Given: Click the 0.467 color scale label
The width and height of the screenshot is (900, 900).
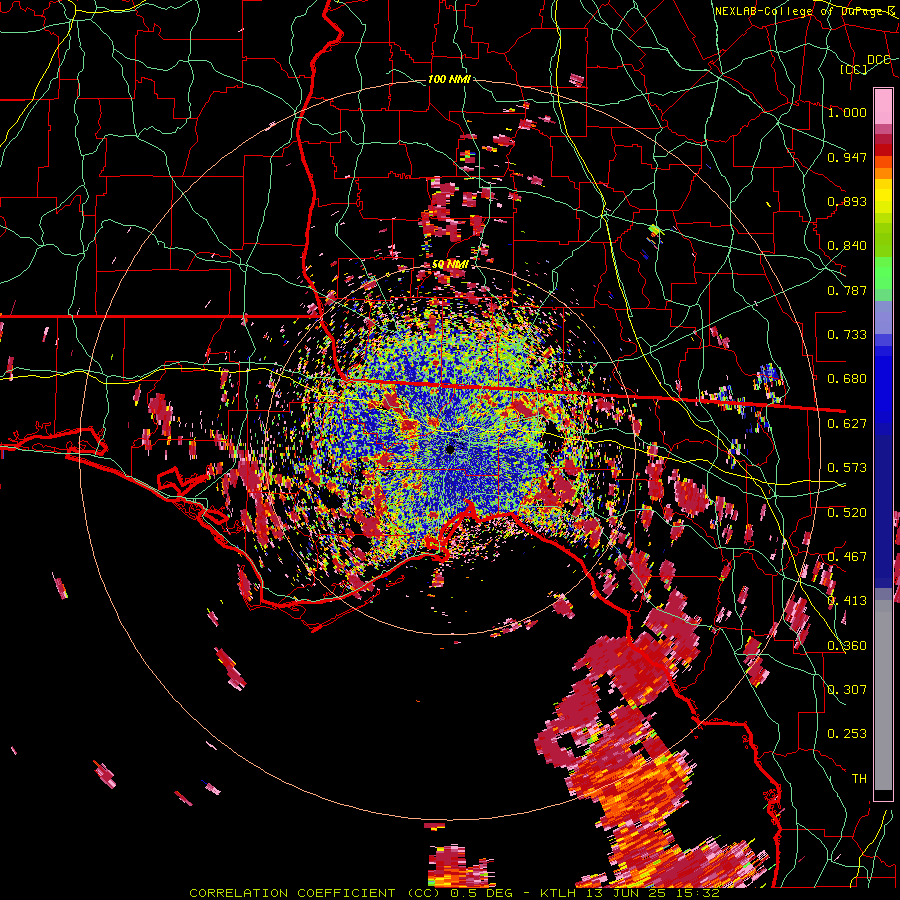Looking at the screenshot, I should click(x=847, y=557).
